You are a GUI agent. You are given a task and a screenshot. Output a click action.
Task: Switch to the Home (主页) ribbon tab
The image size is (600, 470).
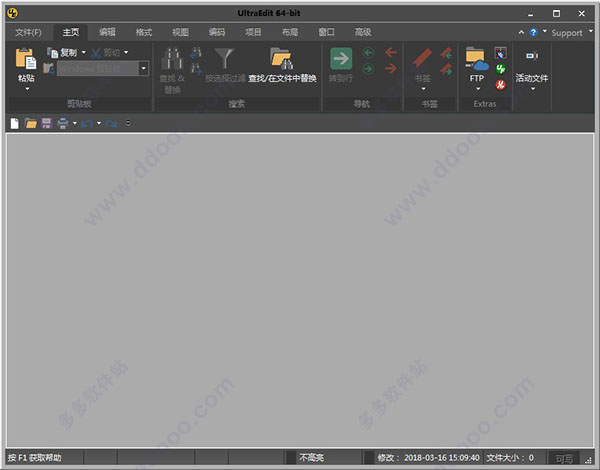pyautogui.click(x=71, y=33)
